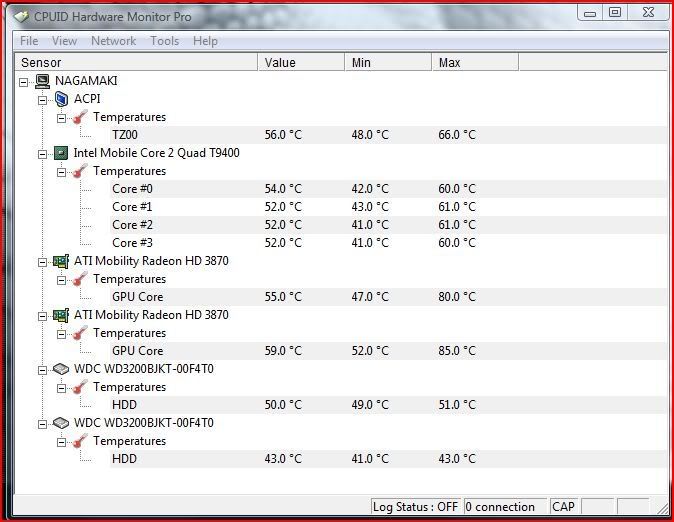Screen dimensions: 674x522
Task: Click the NAGAMAKI label
Action: (x=86, y=81)
